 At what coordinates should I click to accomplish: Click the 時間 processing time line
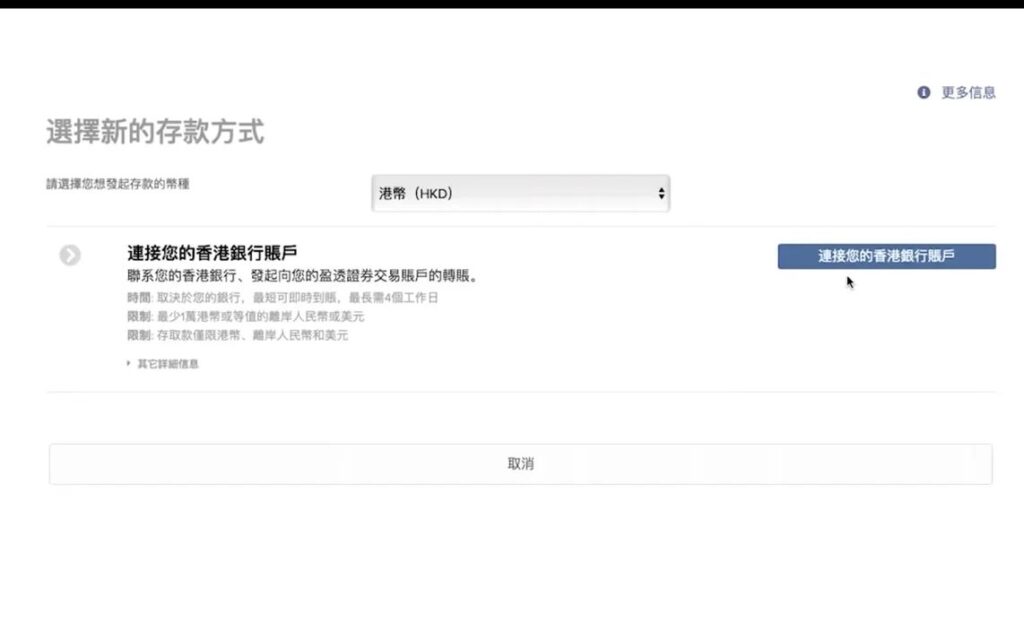[x=282, y=298]
